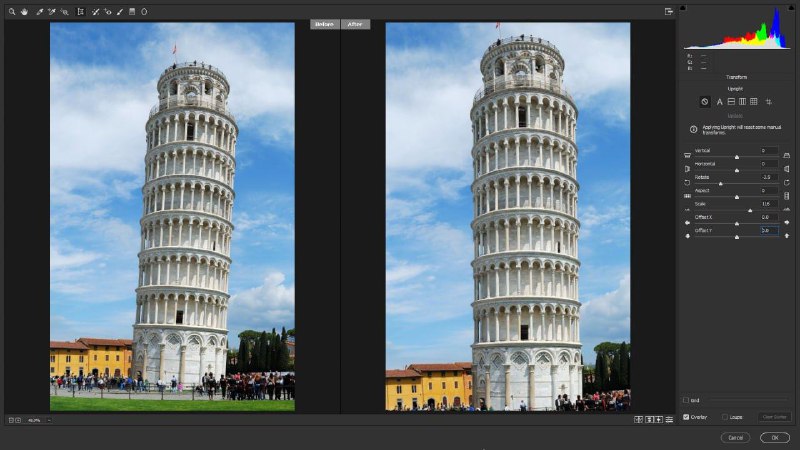Viewport: 800px width, 450px height.
Task: Click the Before preview image
Action: (172, 216)
